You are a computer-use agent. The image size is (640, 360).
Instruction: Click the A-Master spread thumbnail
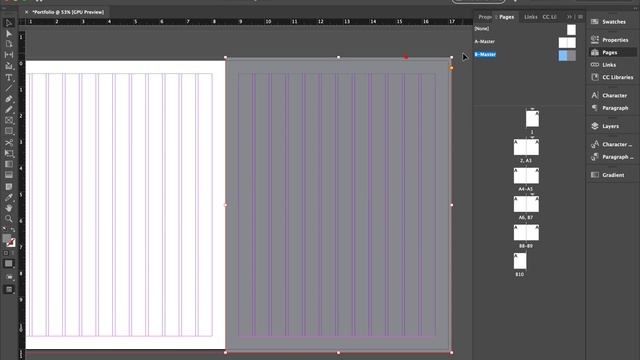tap(567, 42)
